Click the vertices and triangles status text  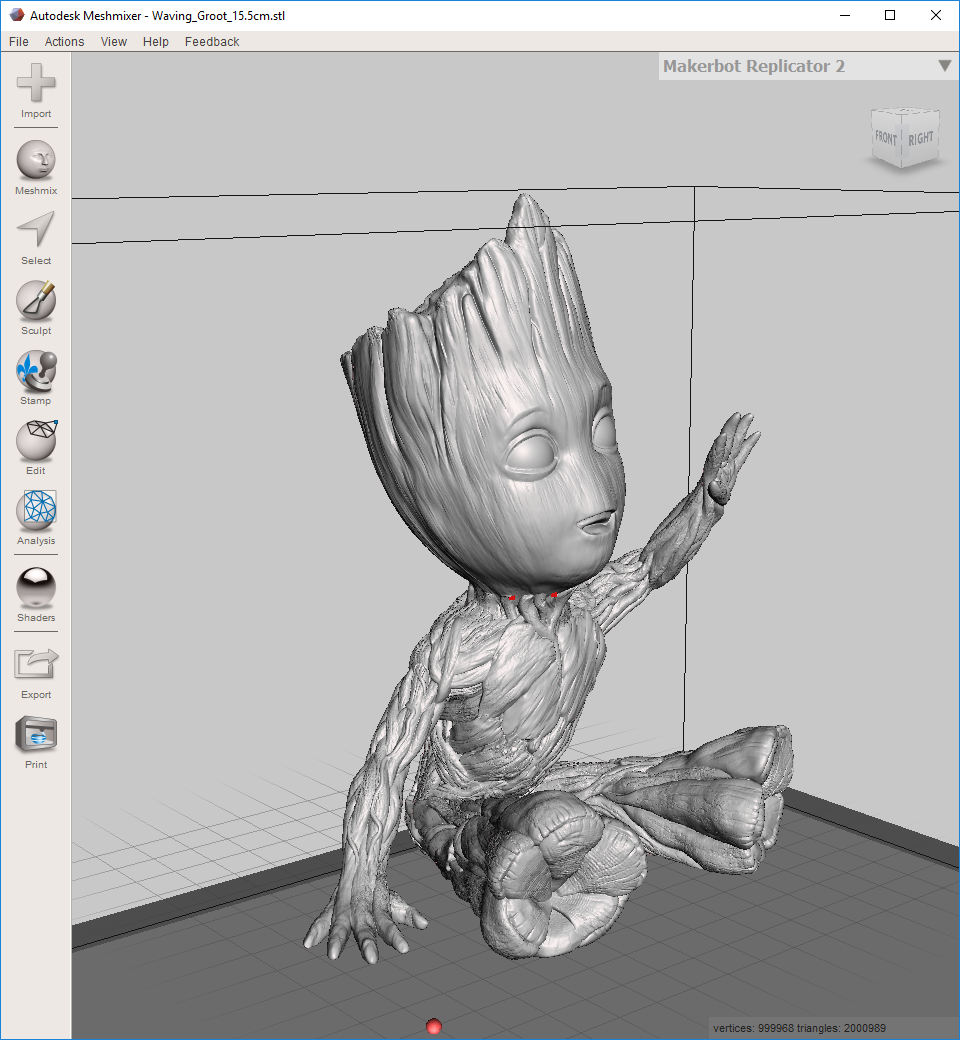(x=799, y=1028)
